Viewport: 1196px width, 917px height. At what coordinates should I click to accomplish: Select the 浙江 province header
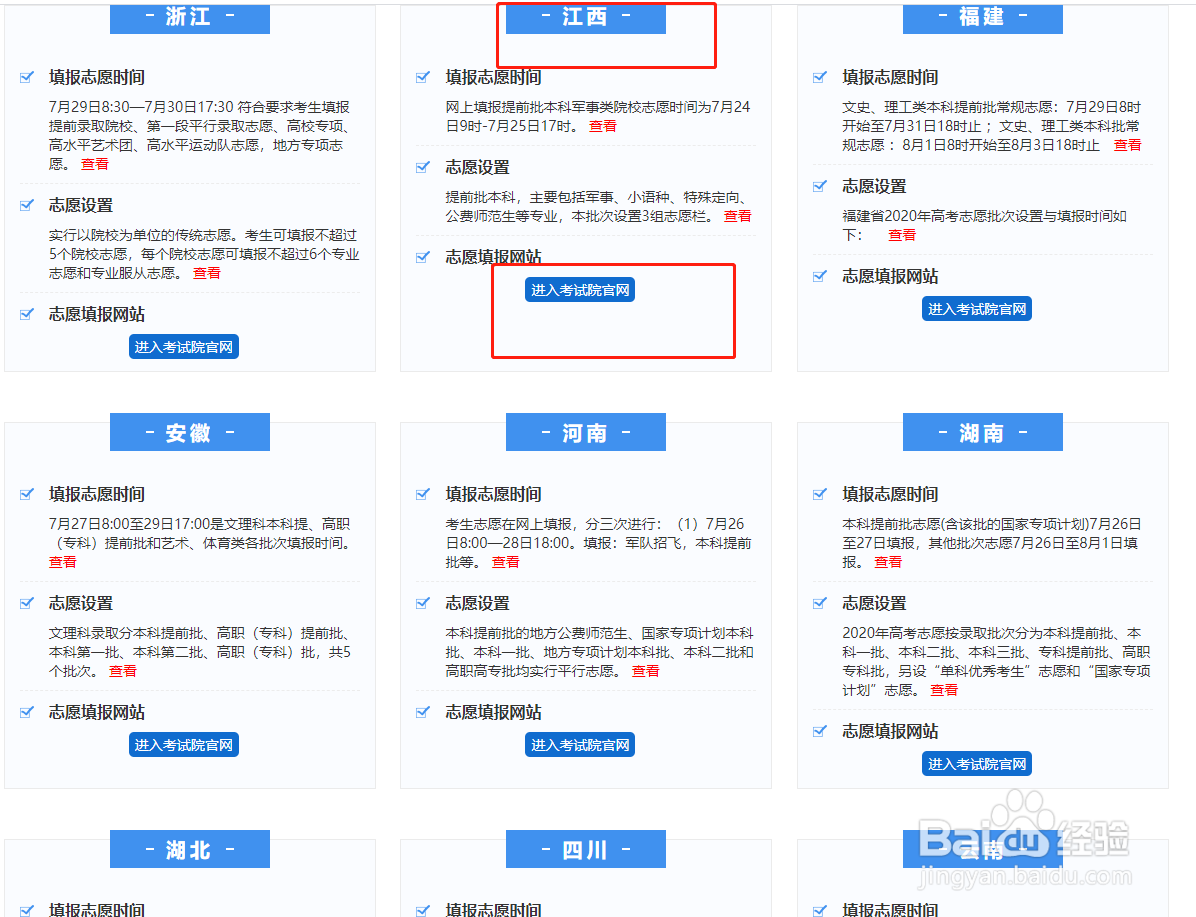point(189,18)
